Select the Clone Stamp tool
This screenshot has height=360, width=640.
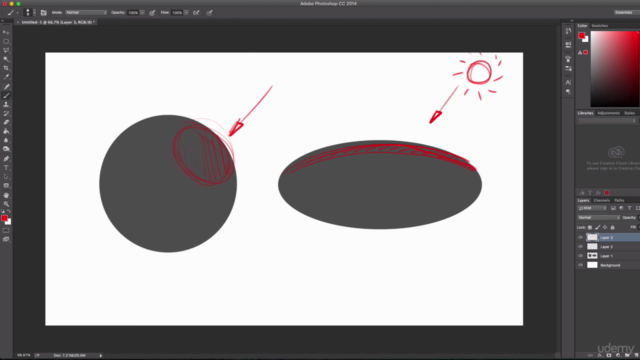pyautogui.click(x=6, y=104)
